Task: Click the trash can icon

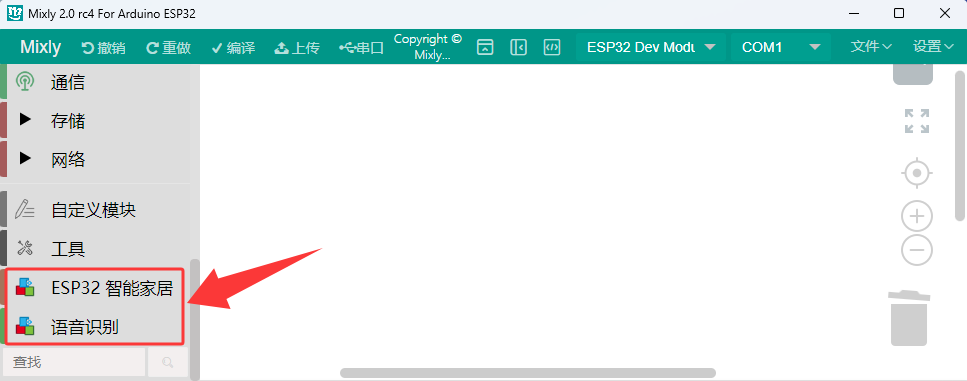Action: coord(908,318)
